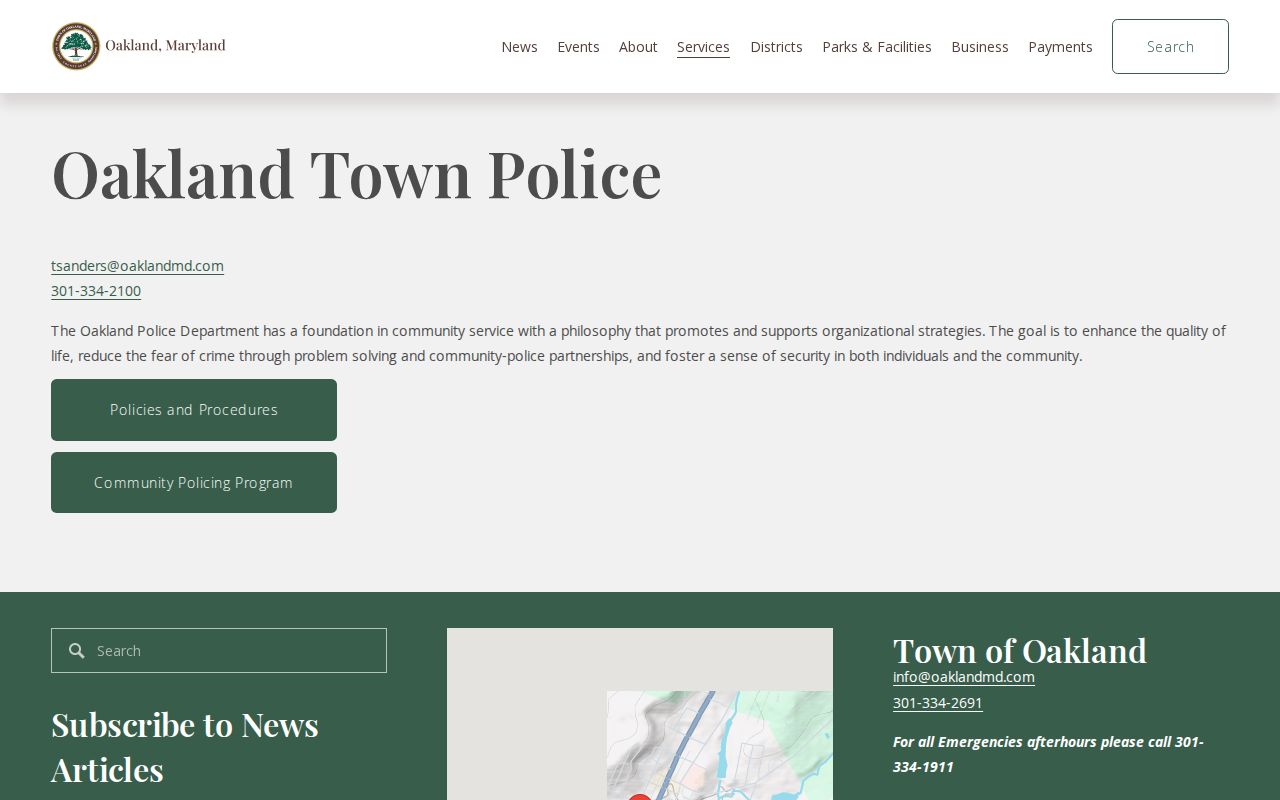Click the red map marker pin
The height and width of the screenshot is (800, 1280).
[640, 797]
